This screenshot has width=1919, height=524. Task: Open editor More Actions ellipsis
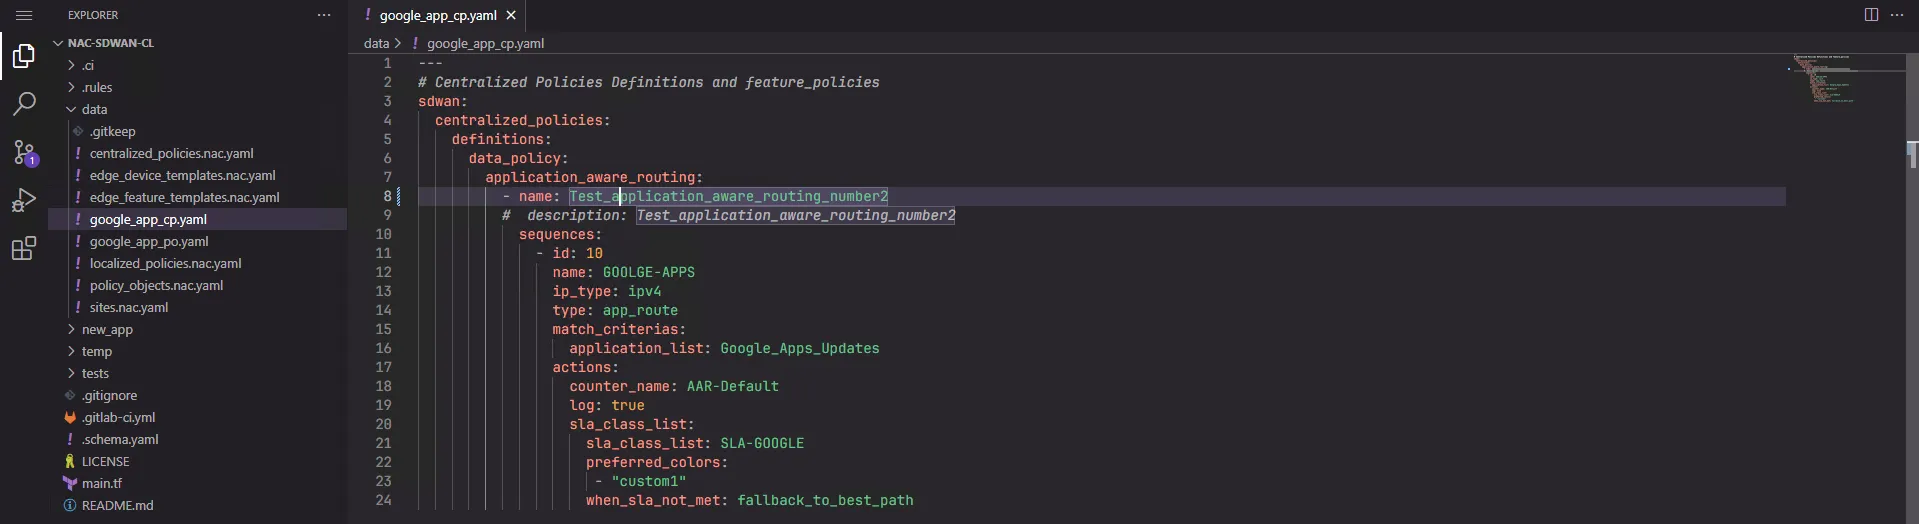(x=1897, y=15)
